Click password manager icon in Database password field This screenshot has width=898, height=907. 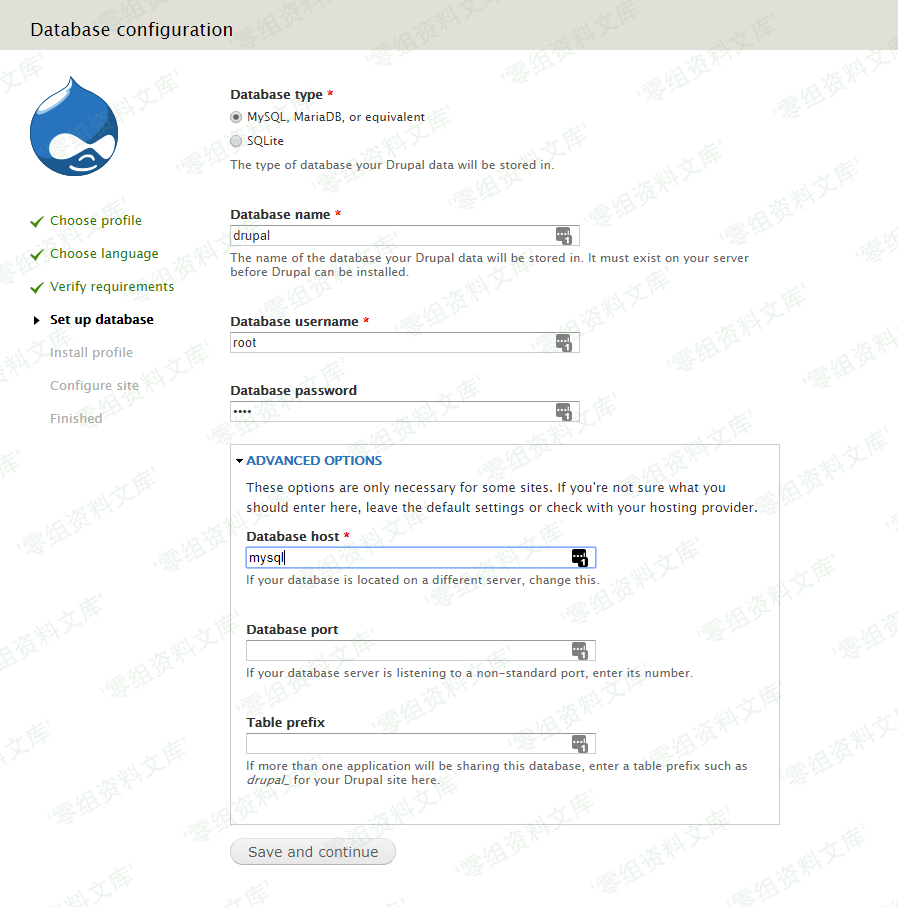tap(564, 412)
